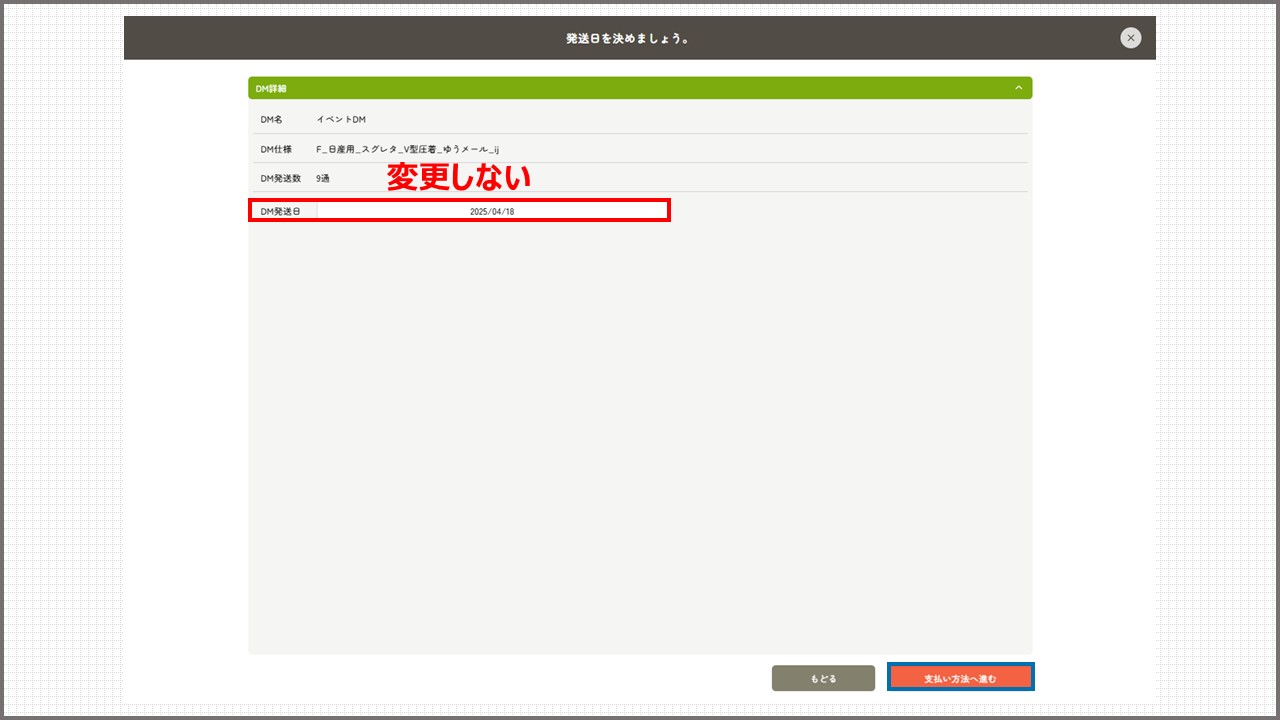
Task: Click the 支払い方法へ進む button
Action: (x=960, y=678)
